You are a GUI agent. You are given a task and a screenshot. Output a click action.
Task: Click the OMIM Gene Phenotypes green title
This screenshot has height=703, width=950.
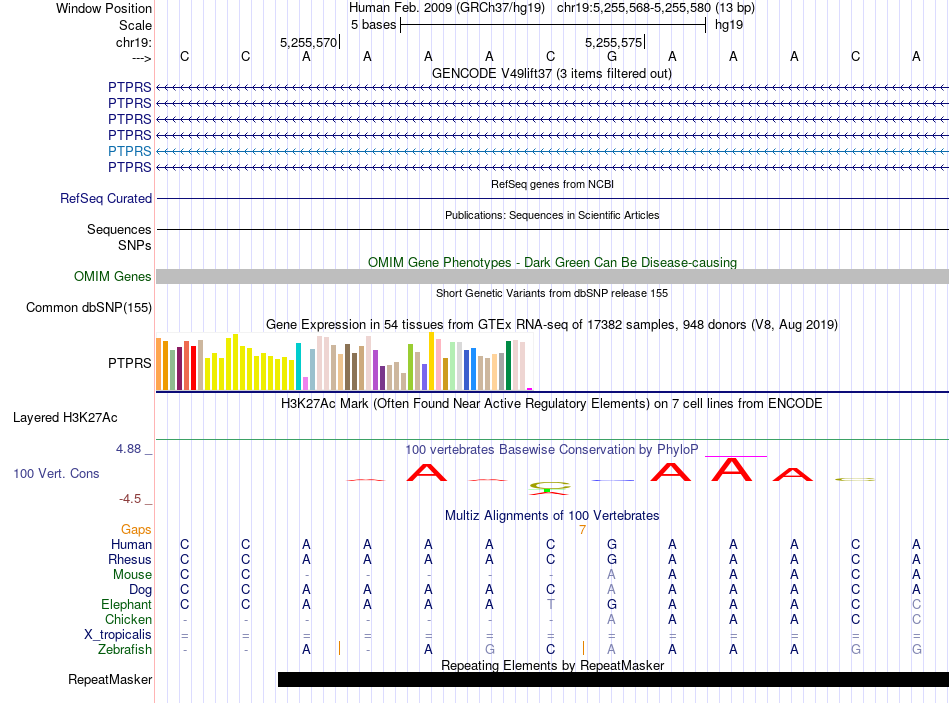pos(552,262)
